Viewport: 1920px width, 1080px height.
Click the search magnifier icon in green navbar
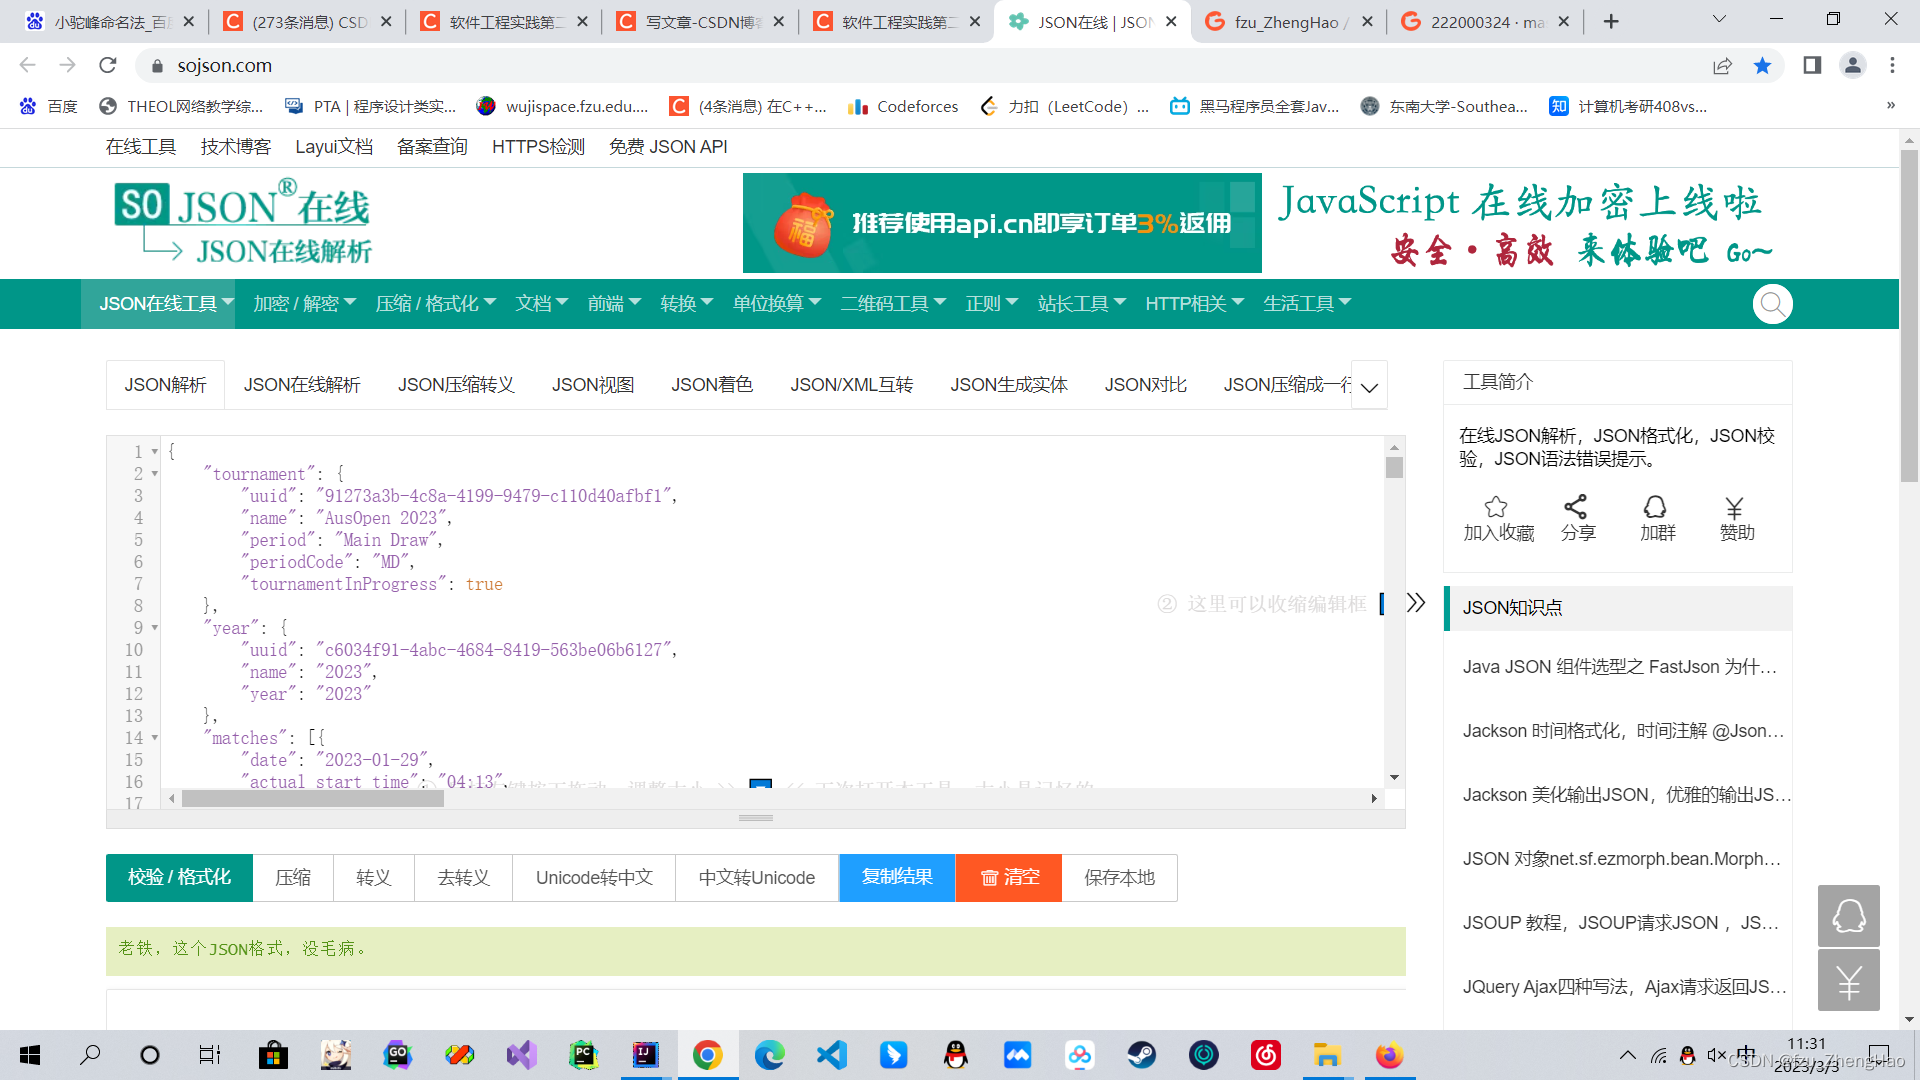pos(1772,304)
